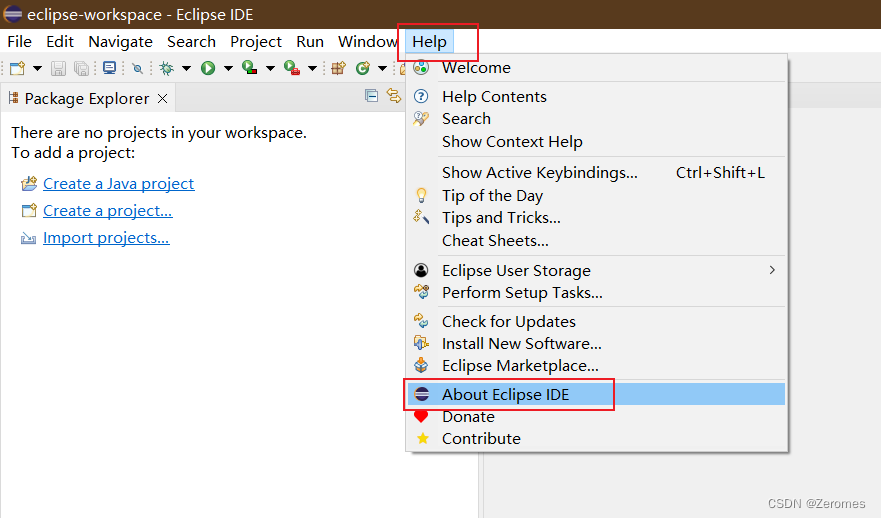Click the New wizard toolbar icon
Screen dimensions: 881x518
tap(17, 69)
